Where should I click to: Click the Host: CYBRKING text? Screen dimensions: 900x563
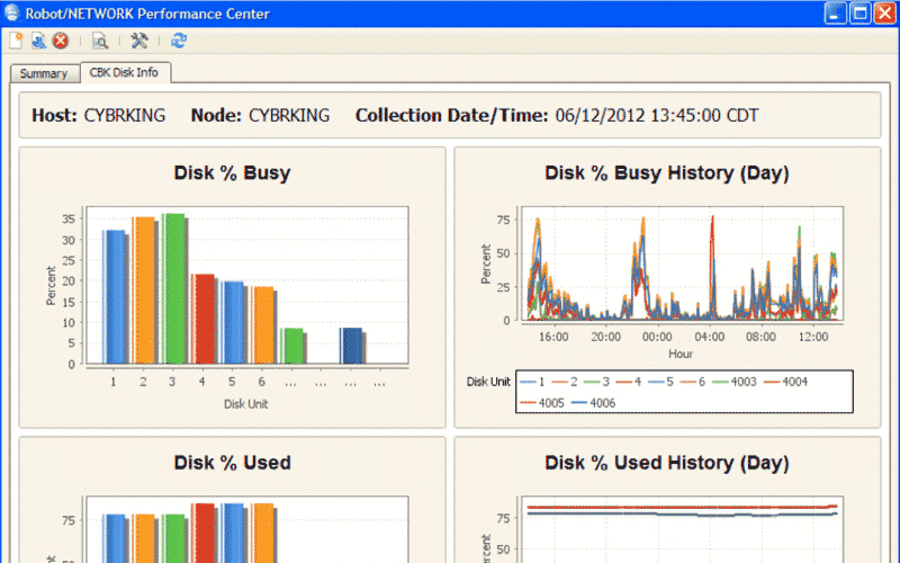click(x=98, y=115)
